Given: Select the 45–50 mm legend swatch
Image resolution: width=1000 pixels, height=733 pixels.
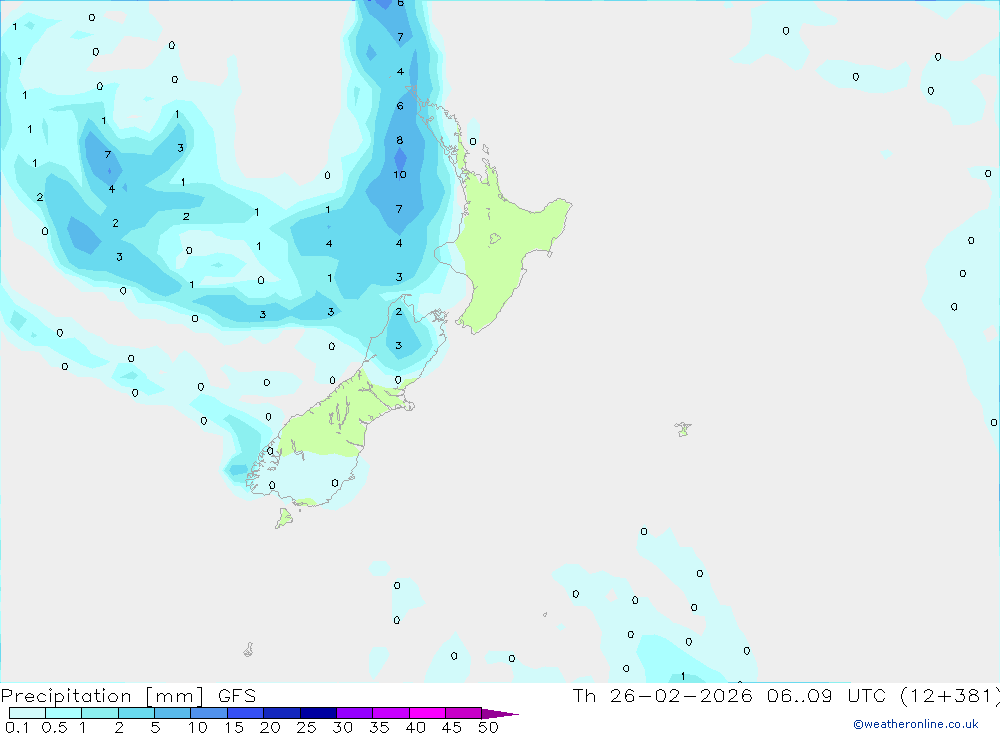Looking at the screenshot, I should coord(463,713).
